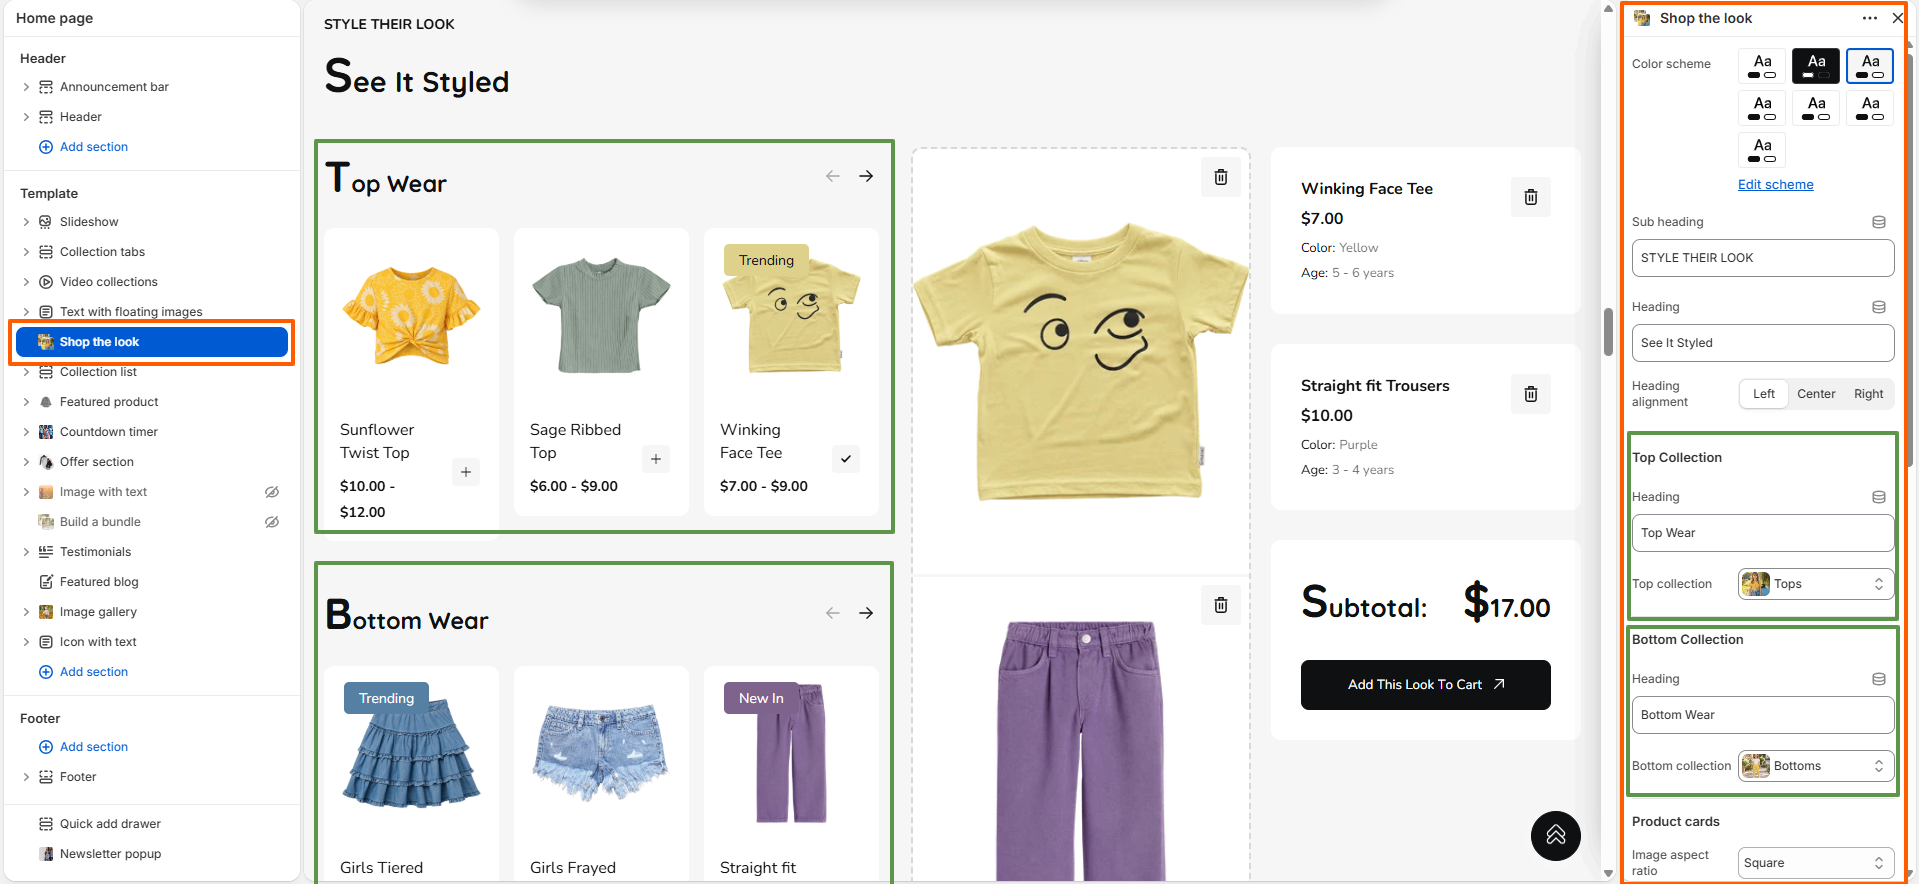Click the Video collections section icon
Screen dimensions: 1919x884
click(x=45, y=282)
